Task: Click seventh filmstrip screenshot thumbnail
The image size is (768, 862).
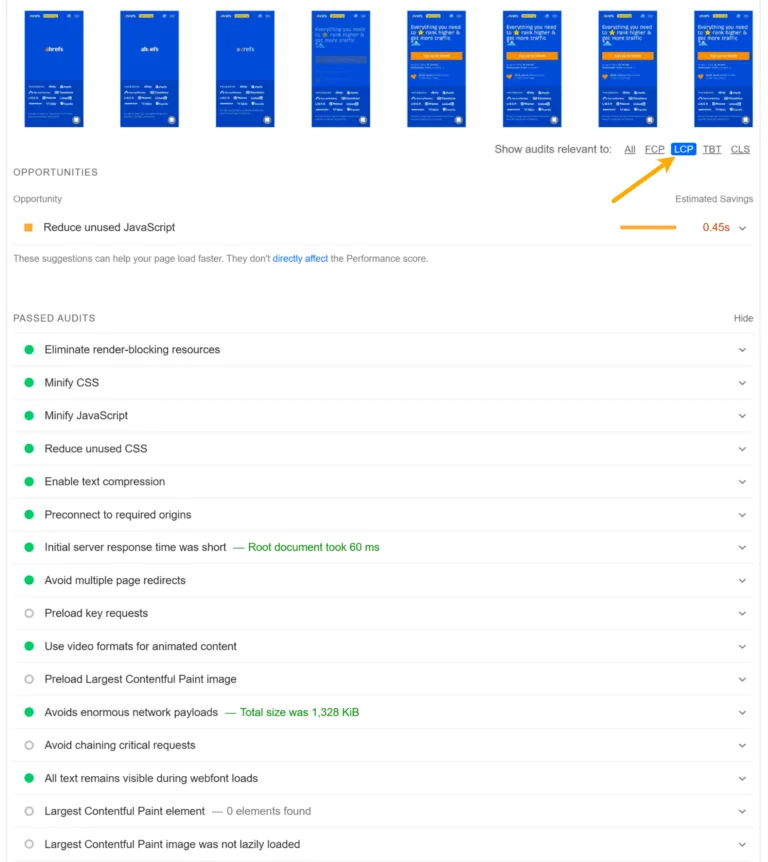Action: (628, 69)
